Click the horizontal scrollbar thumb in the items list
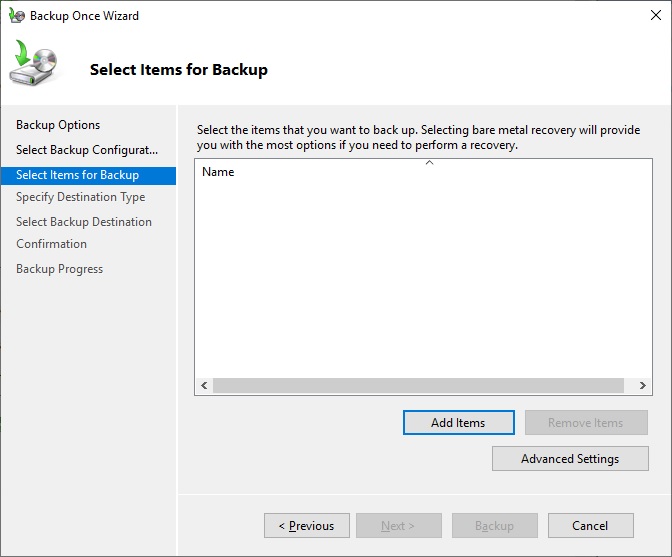The image size is (672, 557). 418,386
